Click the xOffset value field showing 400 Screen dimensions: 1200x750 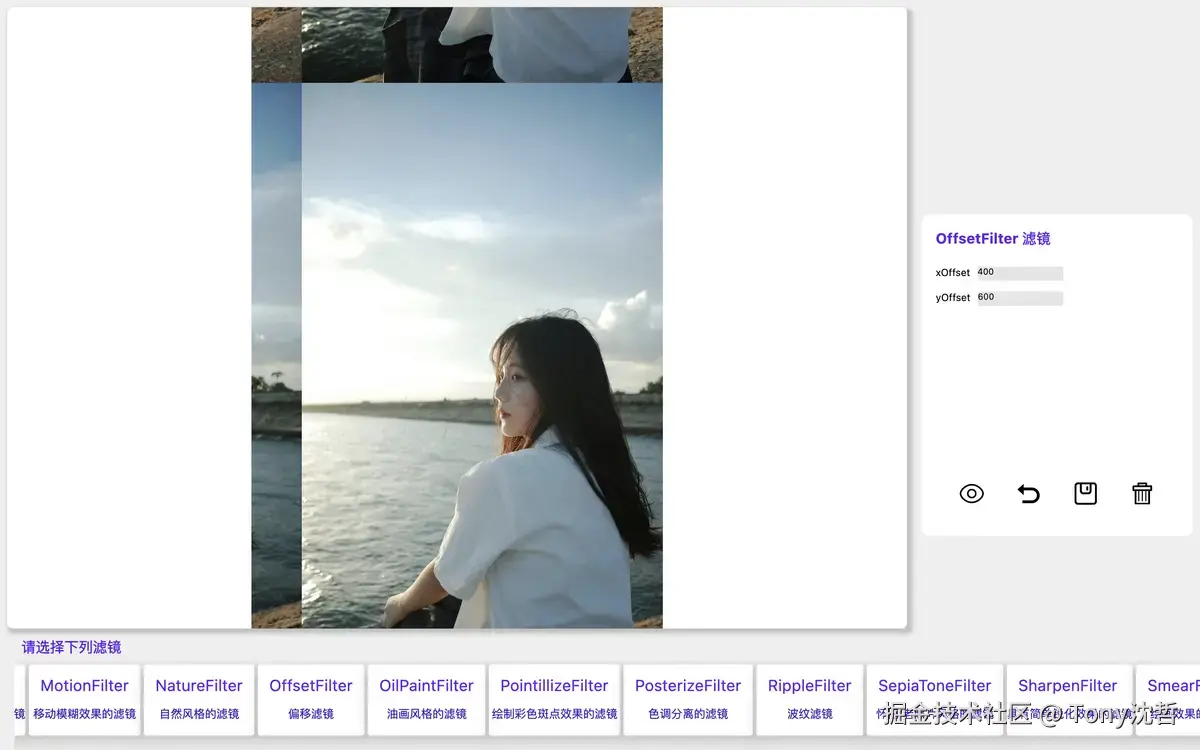pyautogui.click(x=1020, y=272)
